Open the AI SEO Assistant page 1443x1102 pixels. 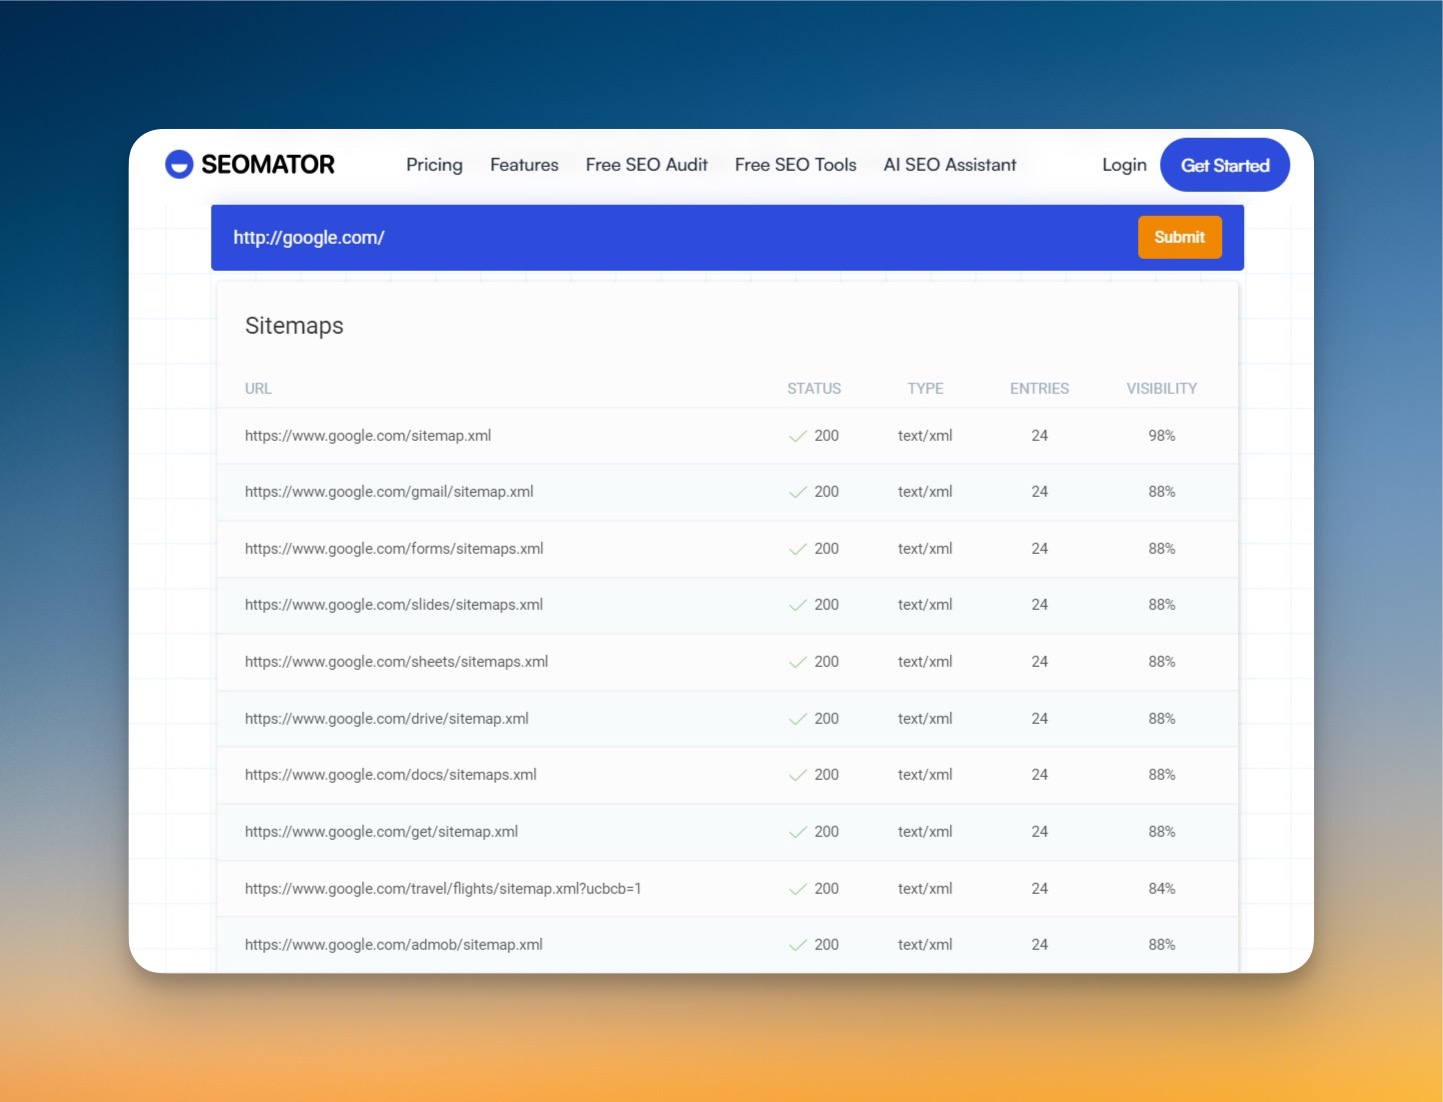point(949,164)
